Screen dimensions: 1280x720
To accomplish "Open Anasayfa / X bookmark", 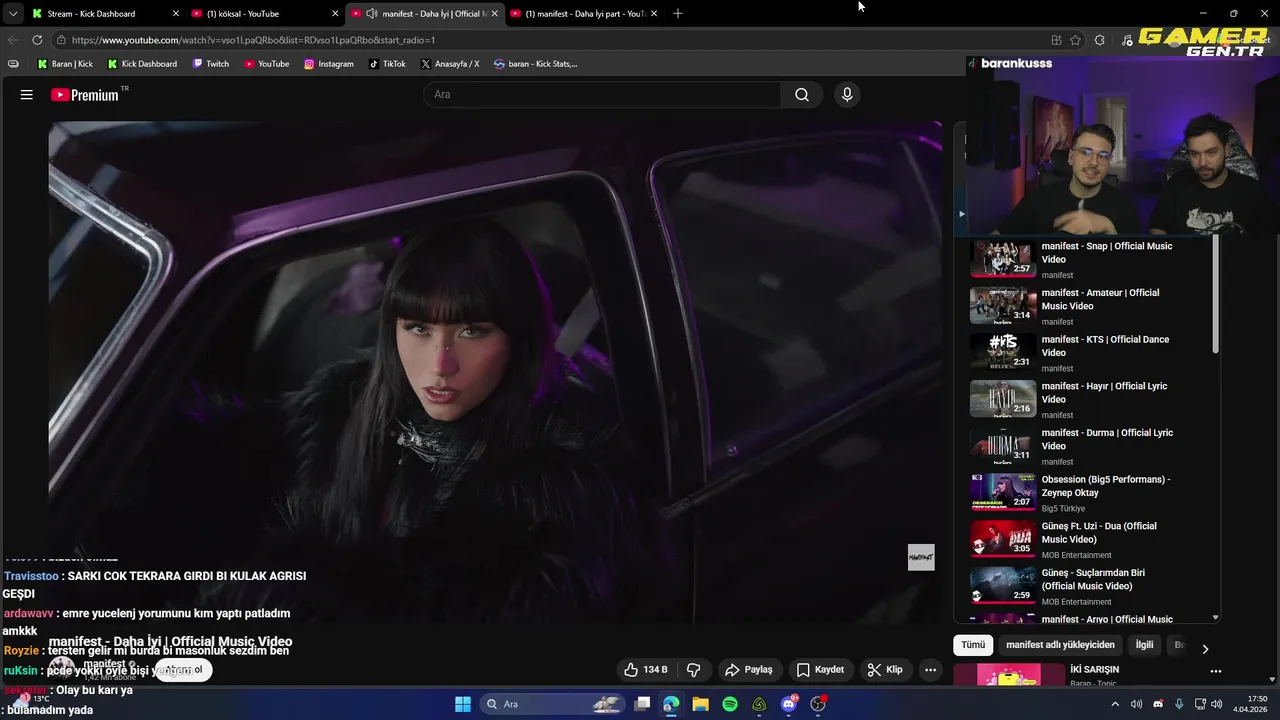I will tap(450, 64).
